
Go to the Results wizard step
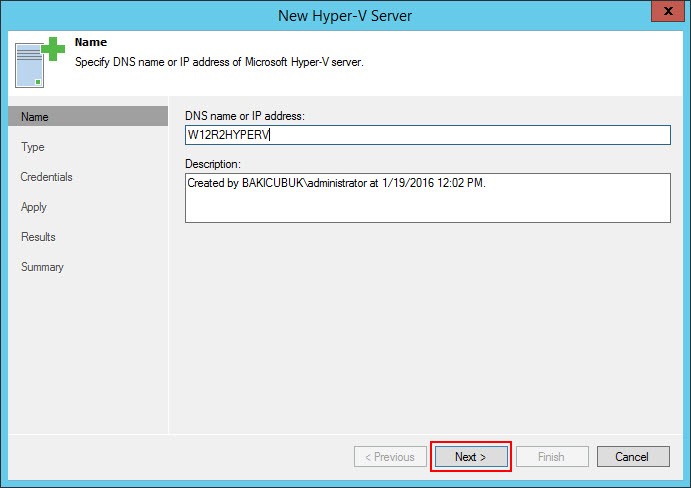tap(38, 237)
